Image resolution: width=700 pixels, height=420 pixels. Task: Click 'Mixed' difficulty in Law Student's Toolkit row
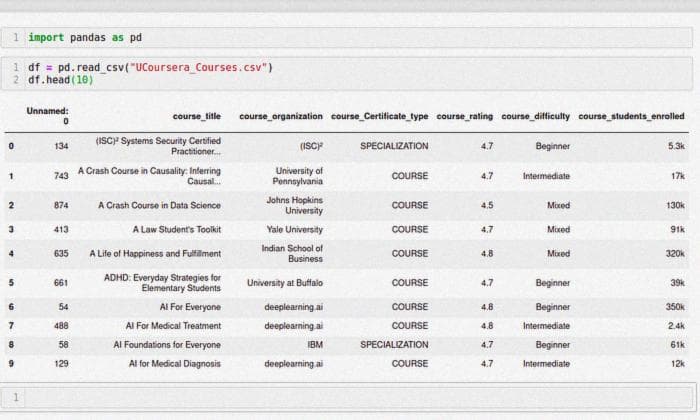click(558, 229)
